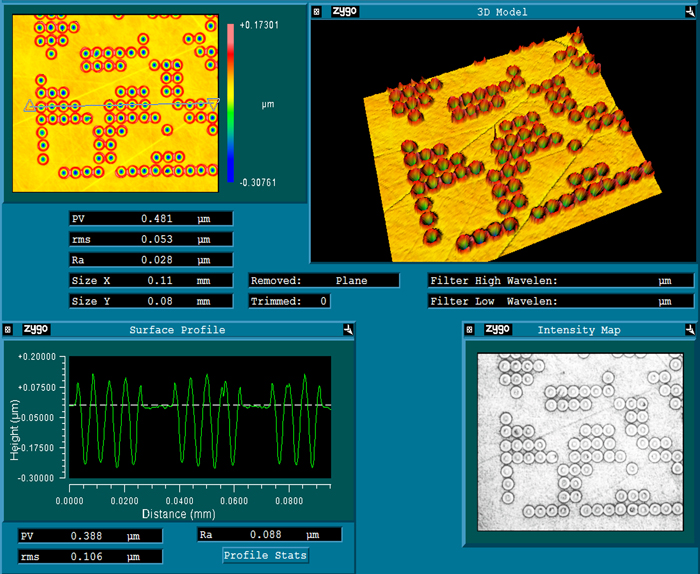Click the 3D Model window menu icon

318,12
